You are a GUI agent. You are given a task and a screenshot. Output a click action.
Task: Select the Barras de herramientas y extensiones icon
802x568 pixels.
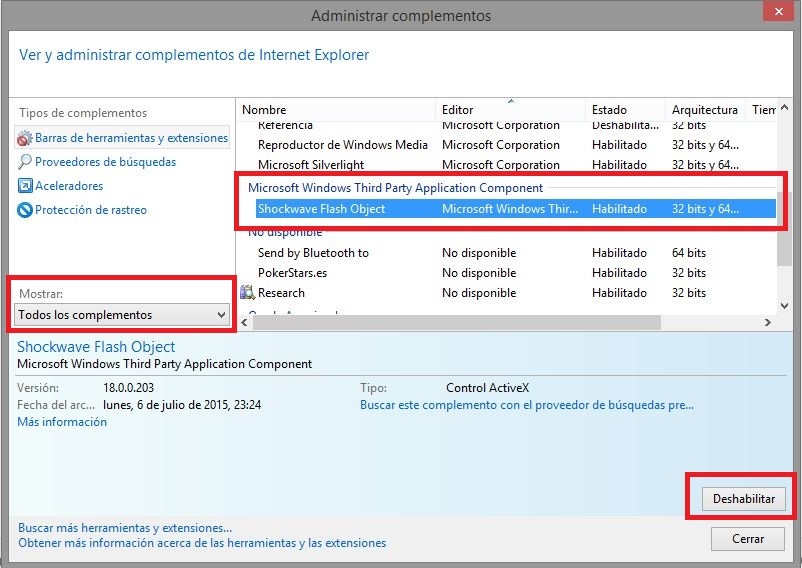(x=25, y=138)
